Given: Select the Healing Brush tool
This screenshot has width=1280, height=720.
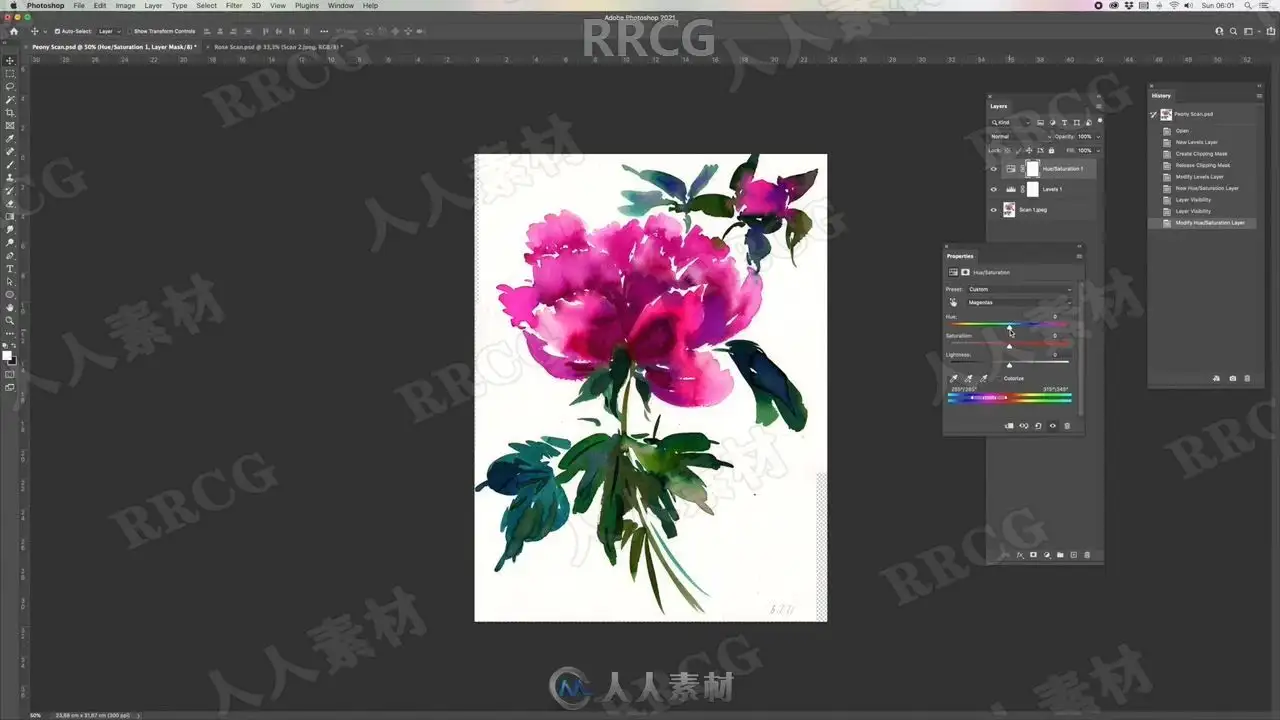Looking at the screenshot, I should click(11, 151).
